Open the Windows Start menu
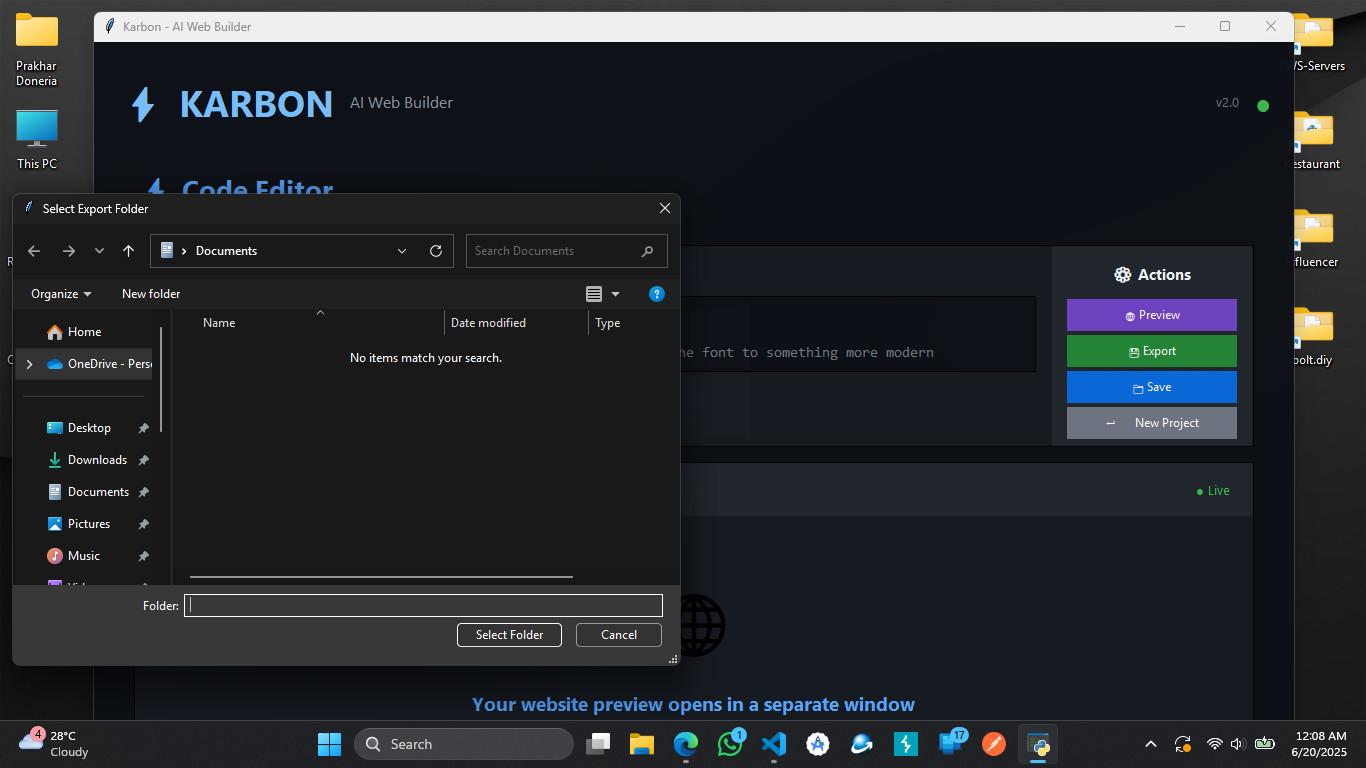Viewport: 1366px width, 768px height. pyautogui.click(x=330, y=744)
